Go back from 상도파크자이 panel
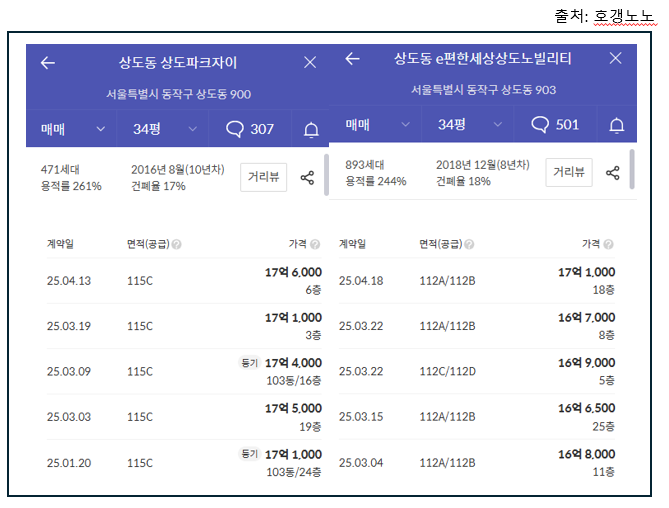 coord(48,63)
